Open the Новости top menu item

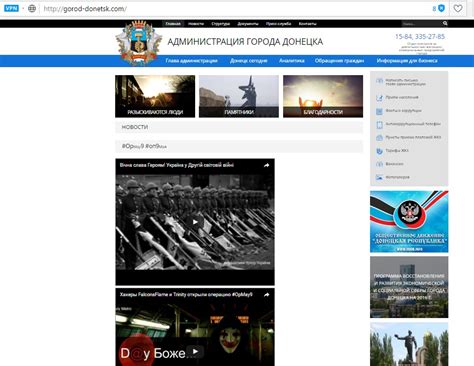(x=196, y=24)
